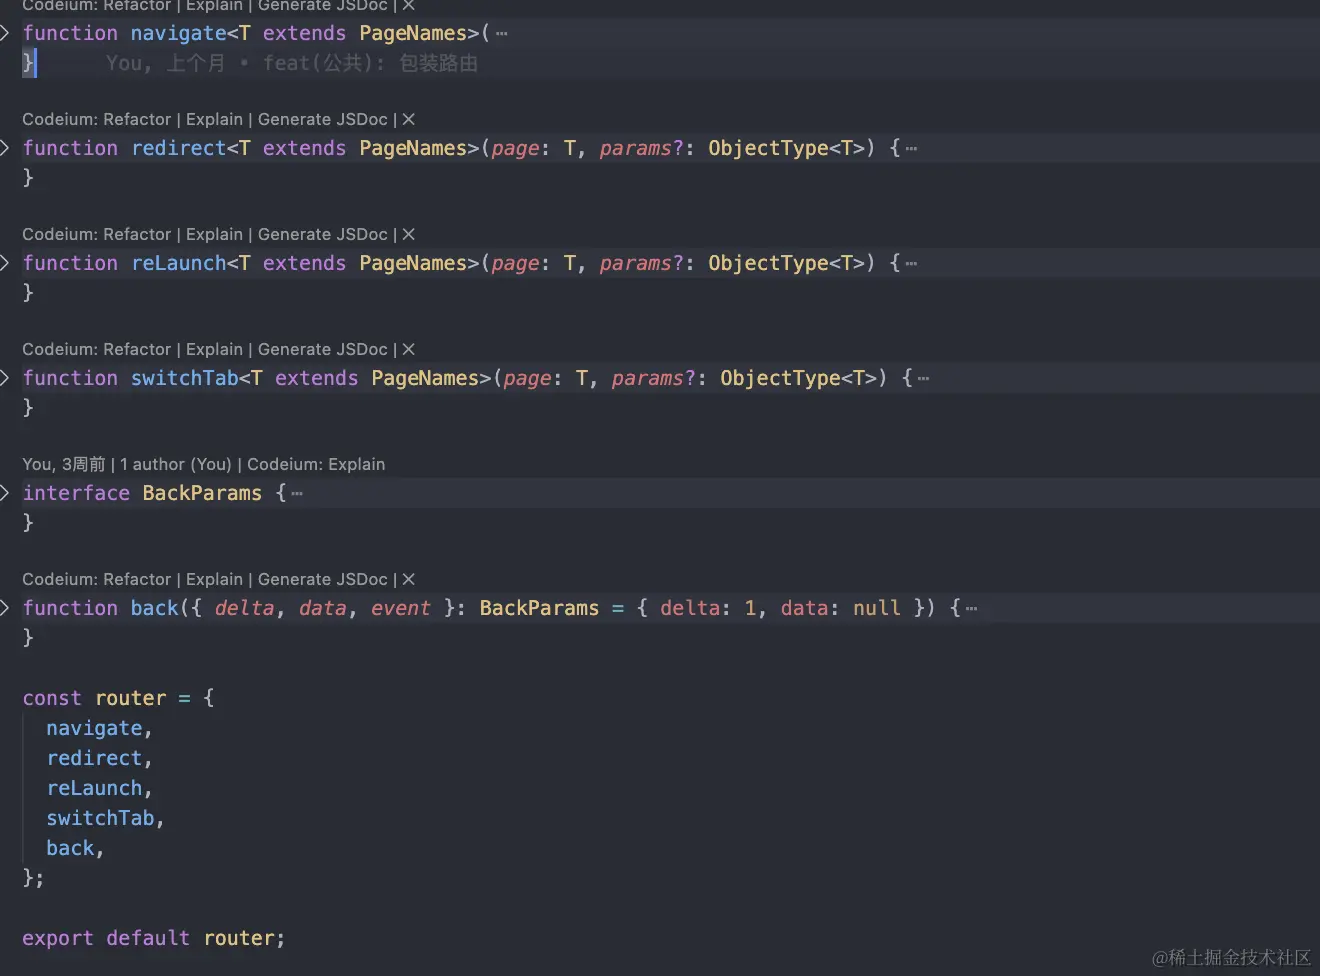Expand the folded navigate function chevron
Viewport: 1320px width, 976px height.
[5, 33]
